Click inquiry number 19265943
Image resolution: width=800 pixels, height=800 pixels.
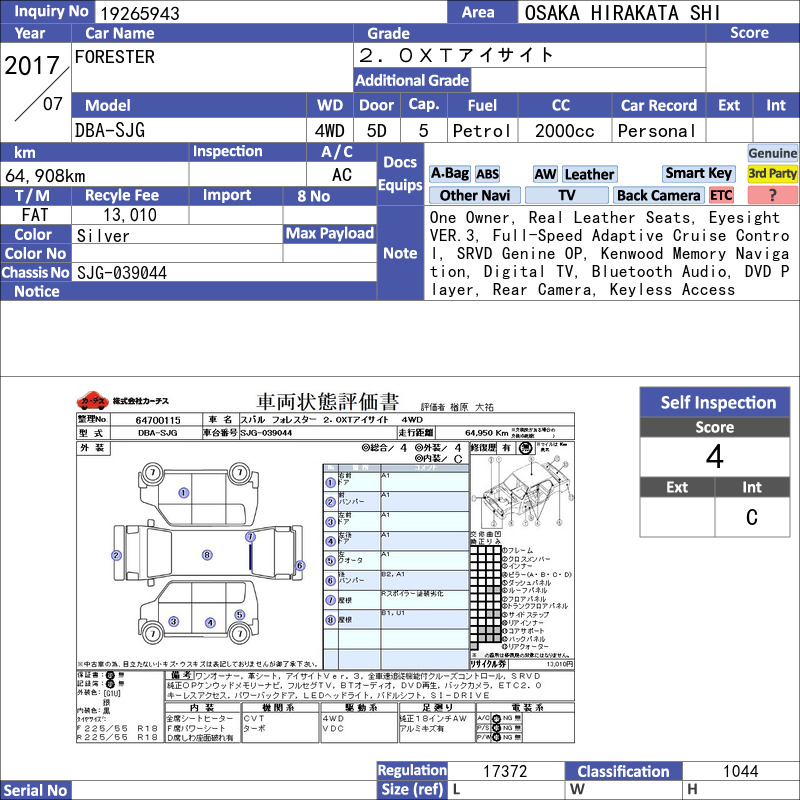[140, 13]
